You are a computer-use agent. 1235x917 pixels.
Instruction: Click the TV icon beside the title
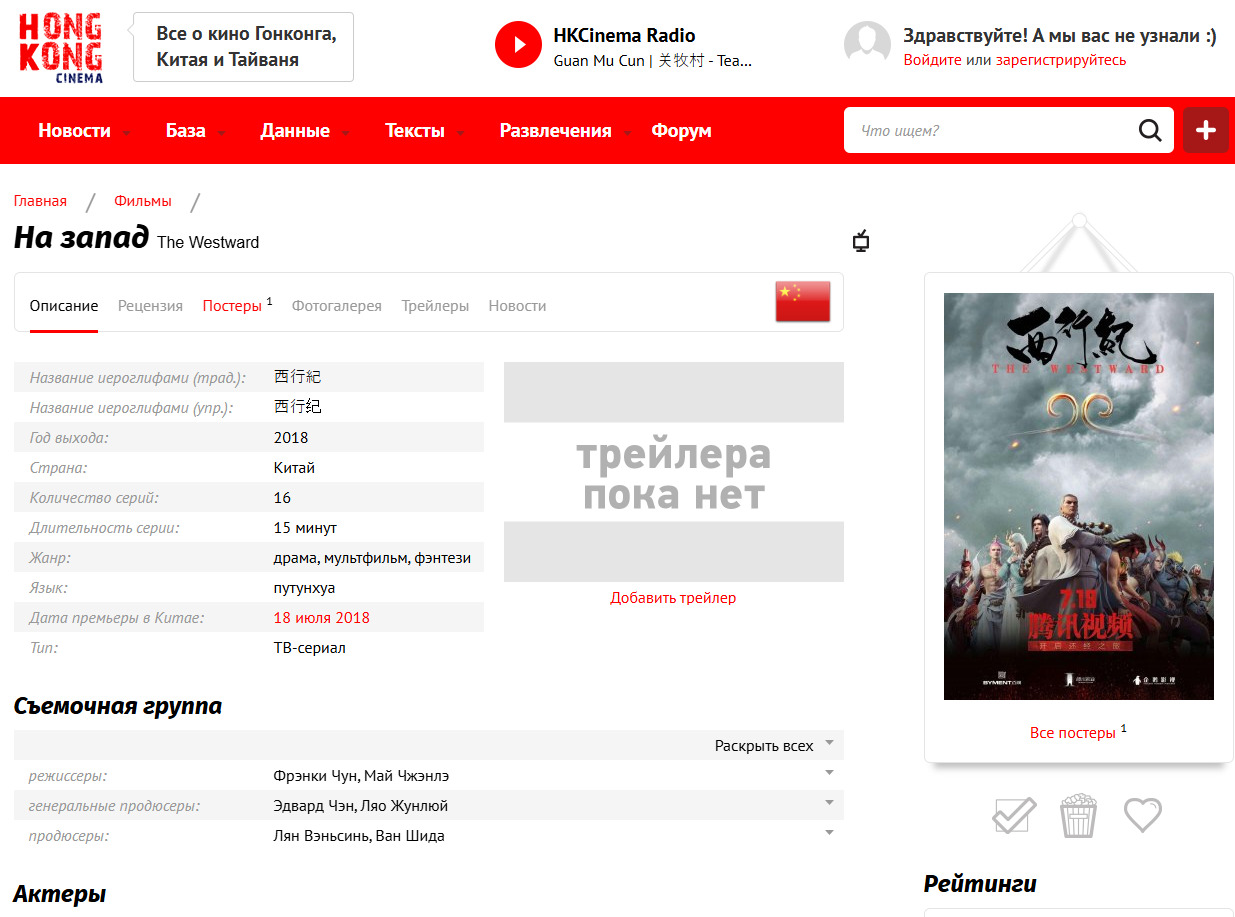pyautogui.click(x=860, y=241)
